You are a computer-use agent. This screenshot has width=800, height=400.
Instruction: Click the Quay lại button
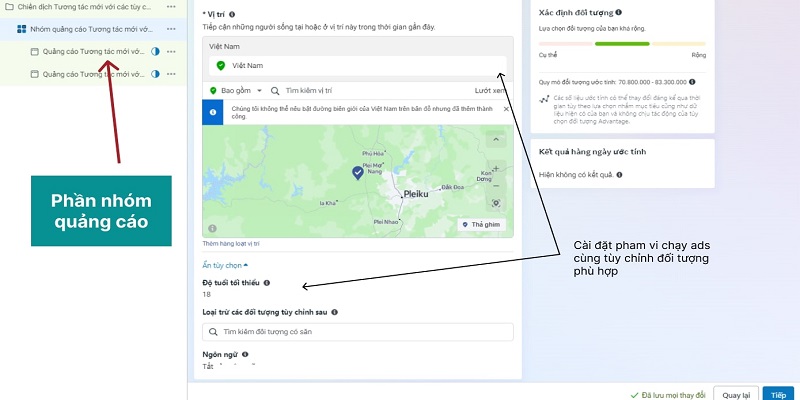(x=736, y=395)
